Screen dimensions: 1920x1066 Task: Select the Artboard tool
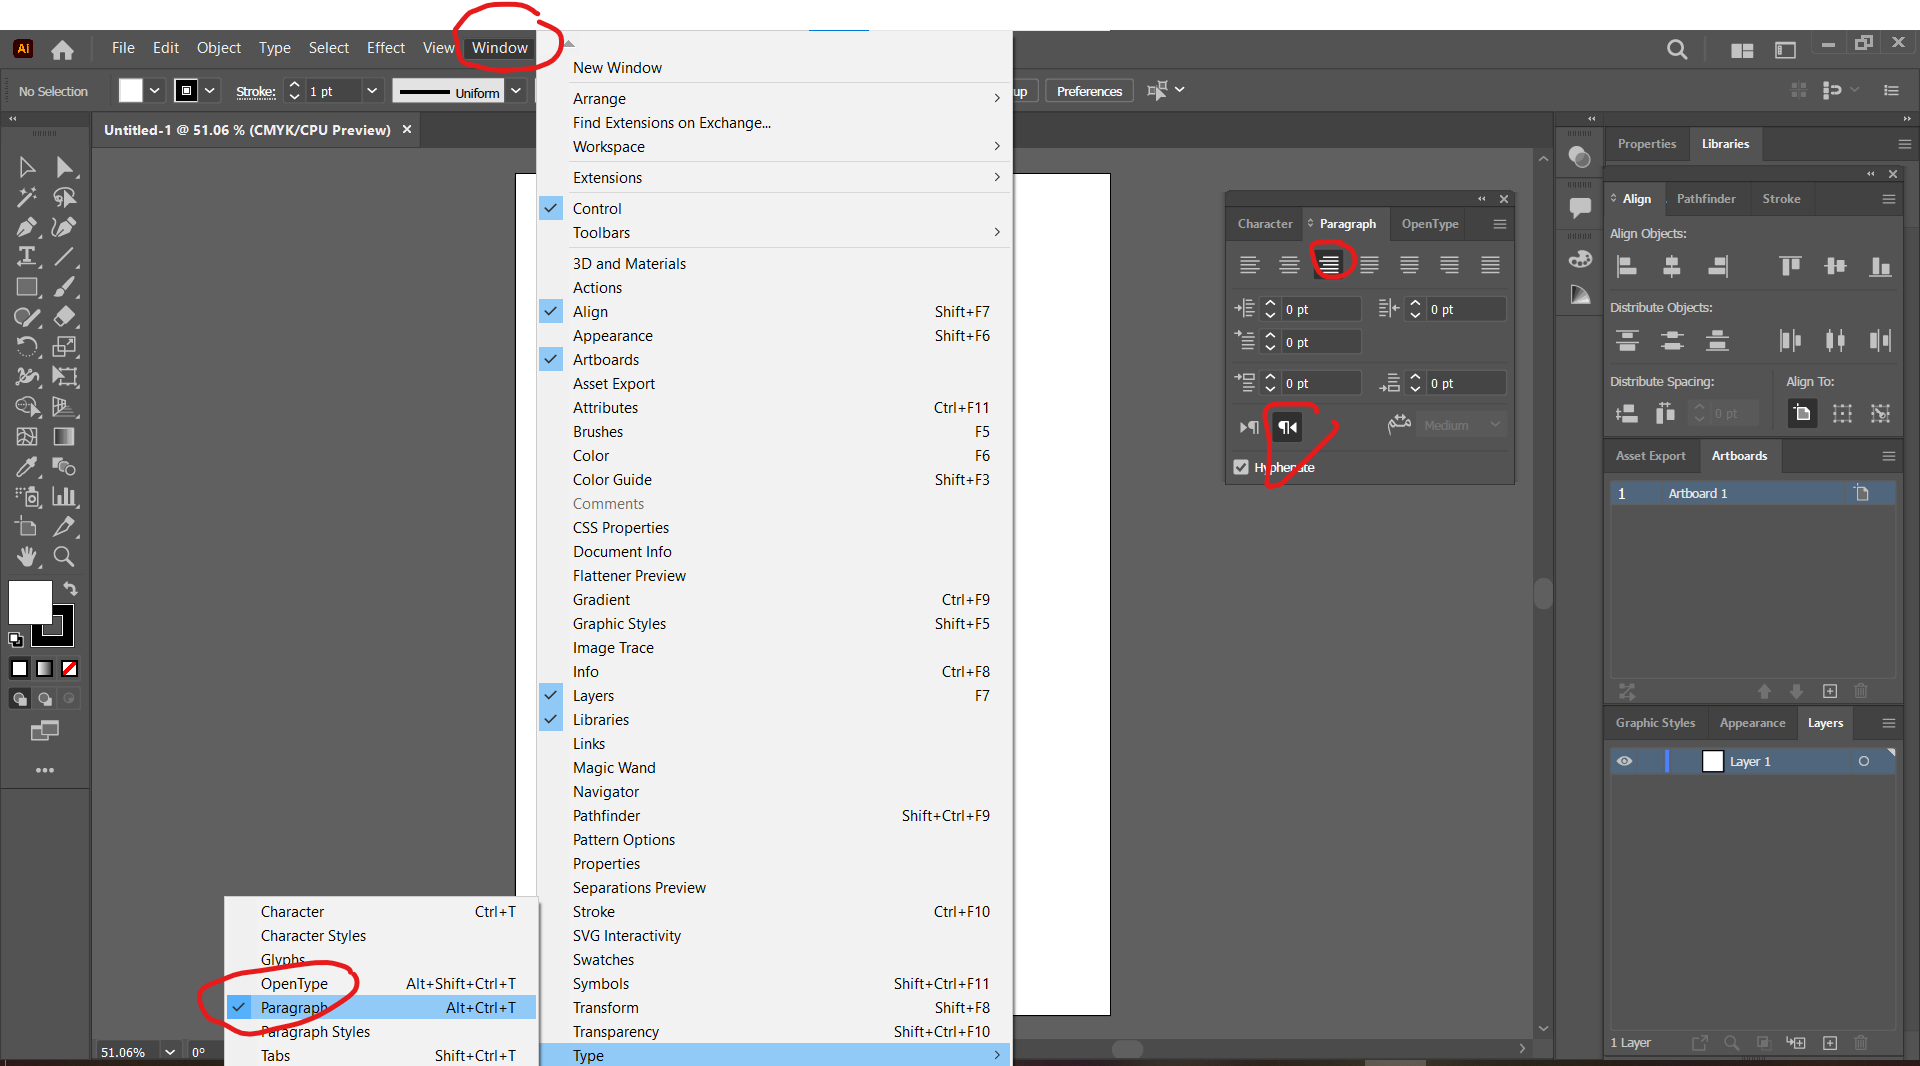pos(27,527)
